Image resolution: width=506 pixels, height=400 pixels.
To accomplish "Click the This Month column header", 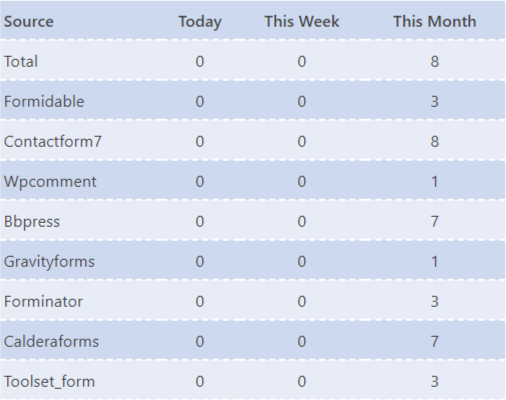I will (435, 22).
